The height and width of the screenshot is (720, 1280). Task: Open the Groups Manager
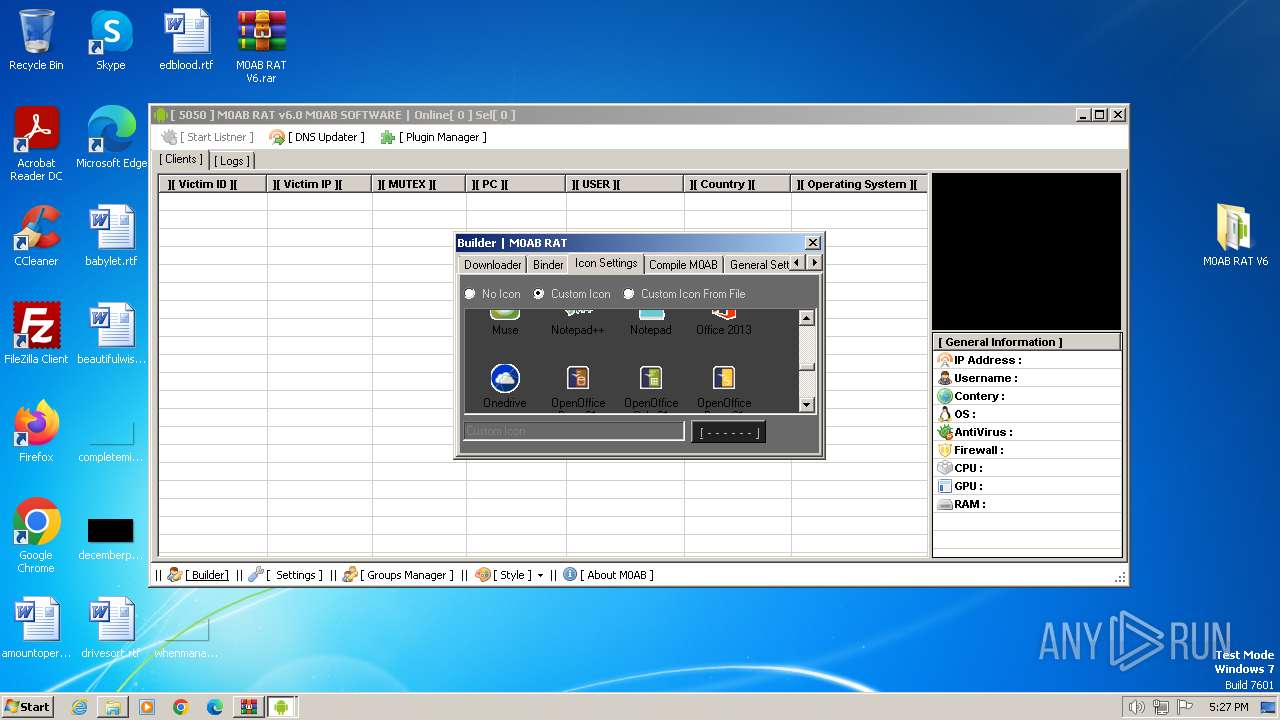(x=399, y=575)
